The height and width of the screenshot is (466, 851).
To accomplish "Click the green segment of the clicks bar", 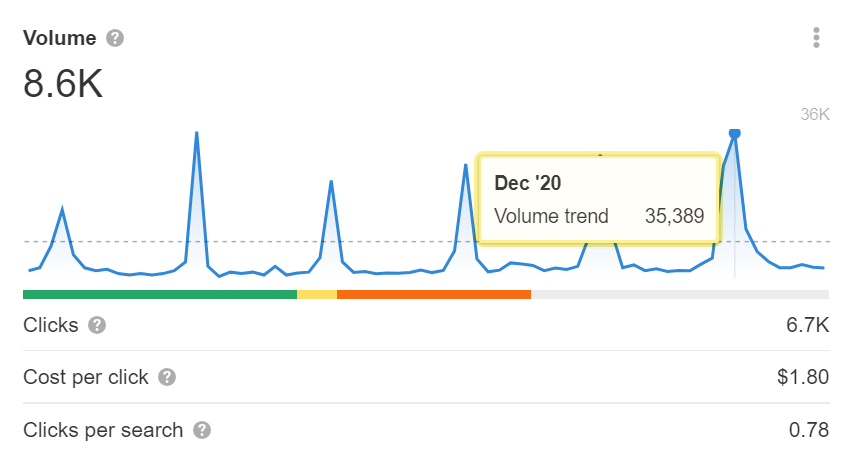I will pos(160,294).
